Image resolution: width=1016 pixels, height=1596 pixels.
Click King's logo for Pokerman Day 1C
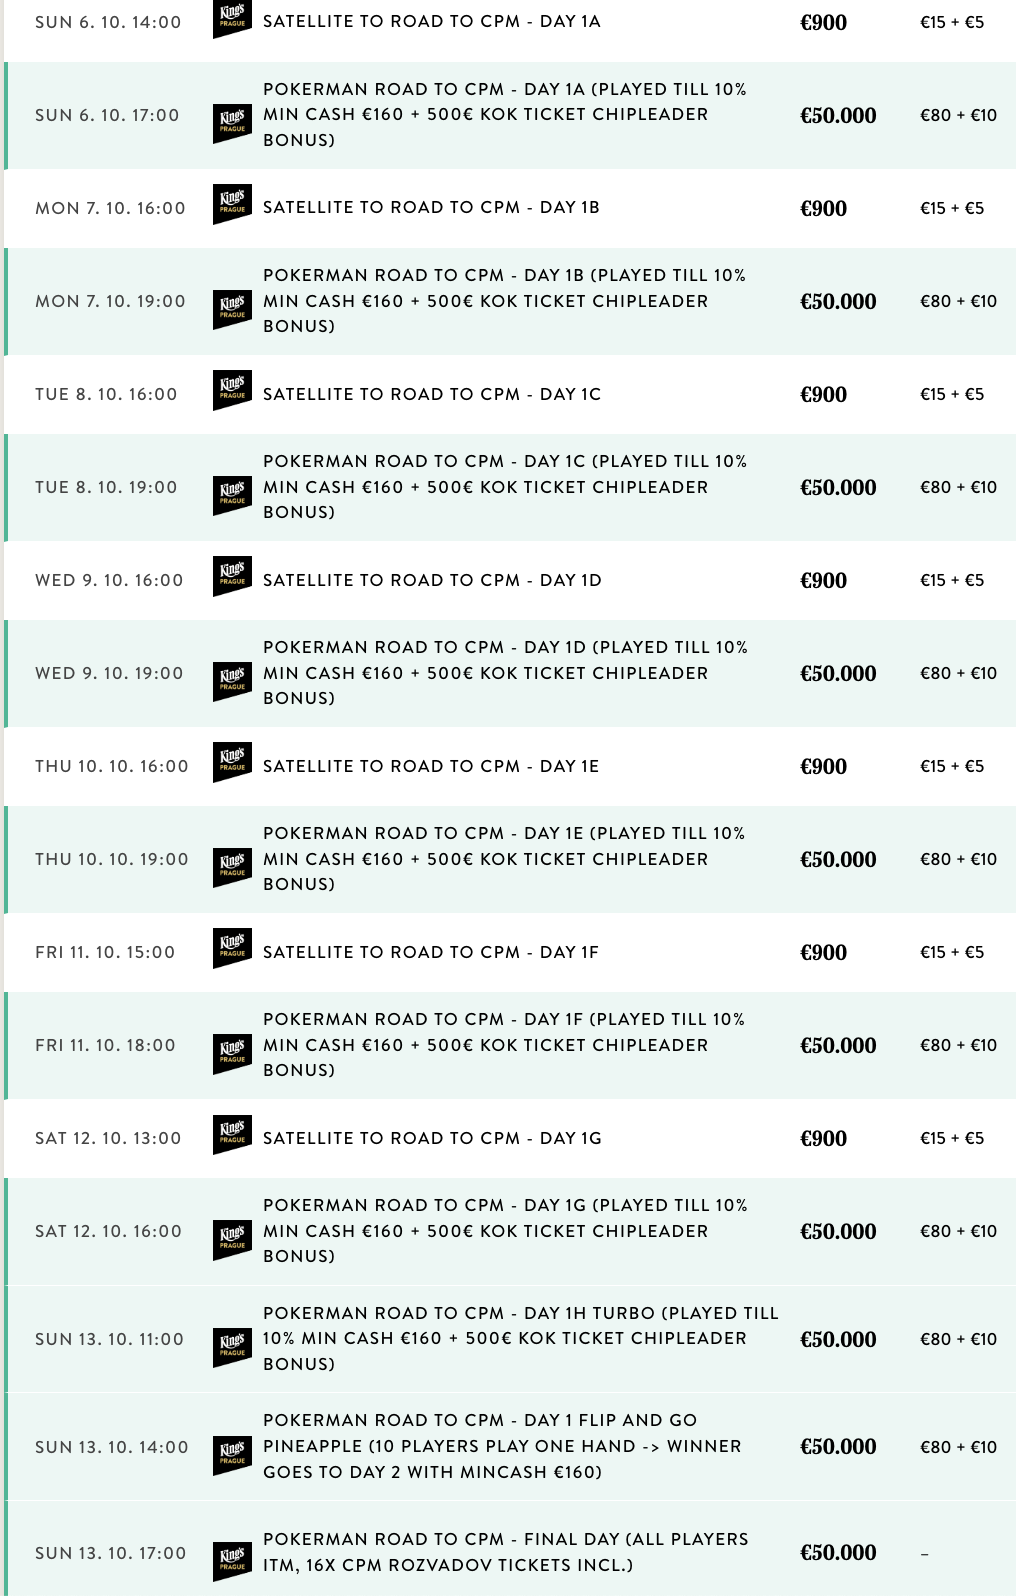[232, 496]
